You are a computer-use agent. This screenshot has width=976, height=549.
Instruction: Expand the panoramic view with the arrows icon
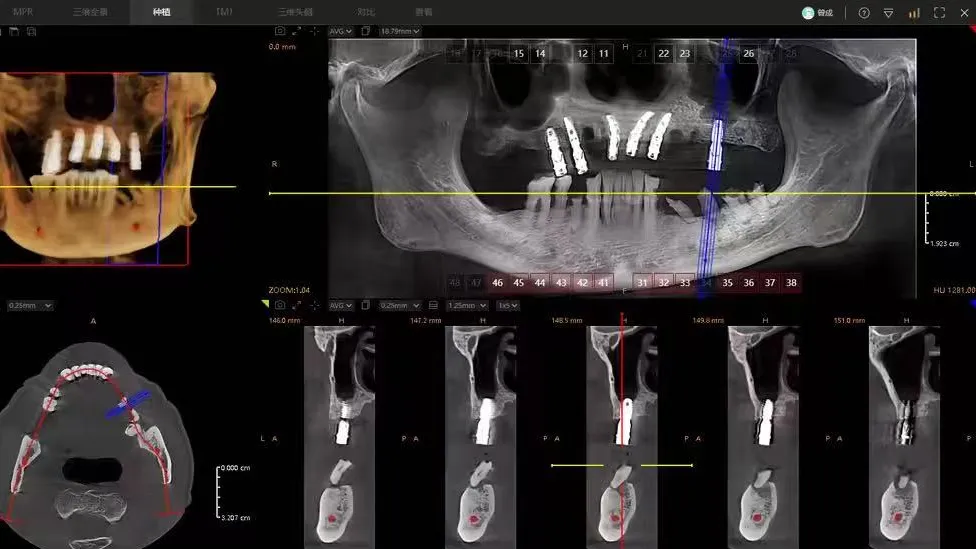click(x=297, y=30)
